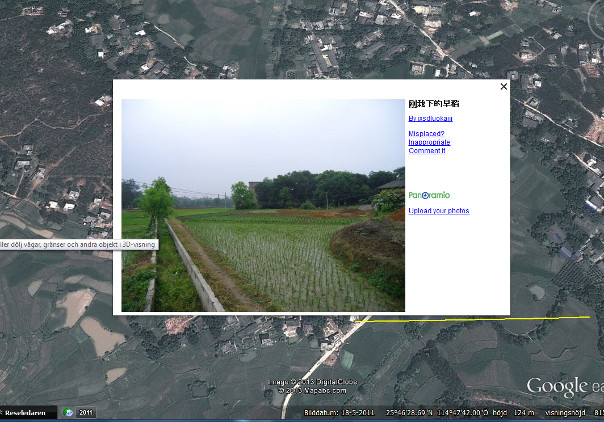The image size is (604, 422).
Task: Follow the "Upload your photos" link
Action: pyautogui.click(x=438, y=211)
